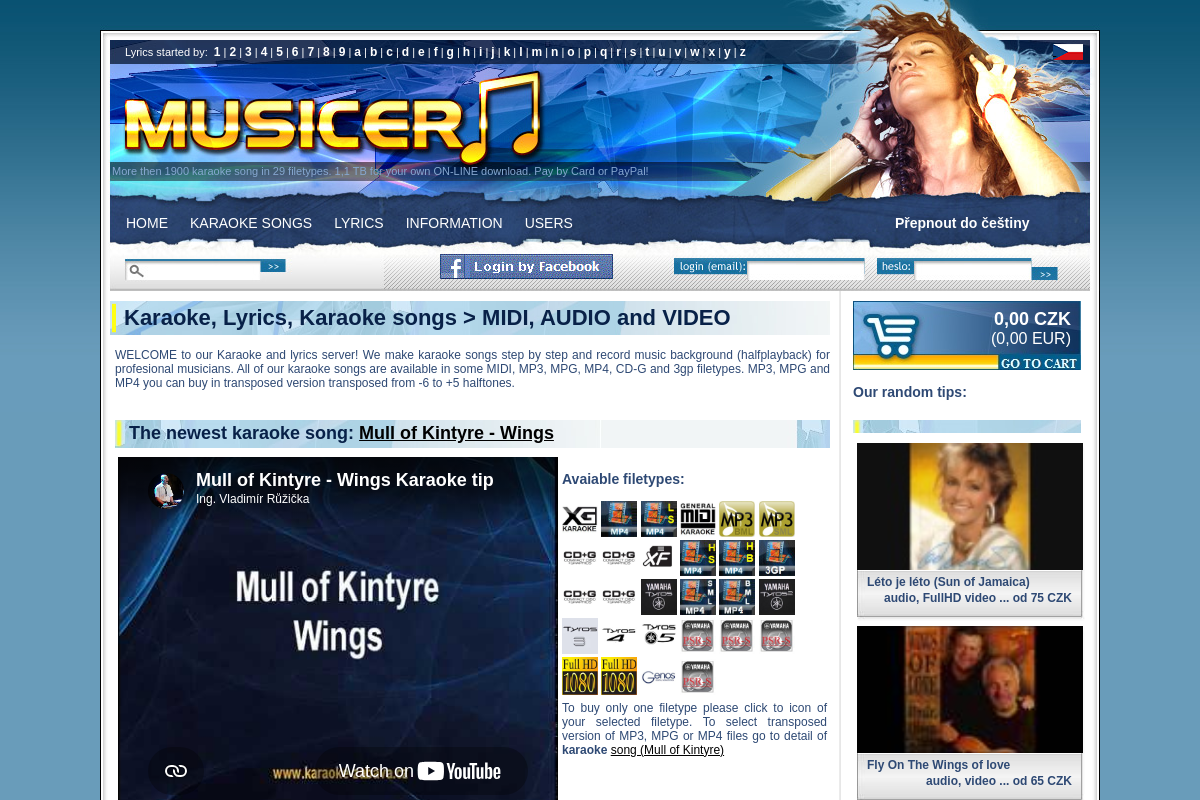Viewport: 1200px width, 800px height.
Task: Click Login by Facebook button
Action: pyautogui.click(x=526, y=266)
